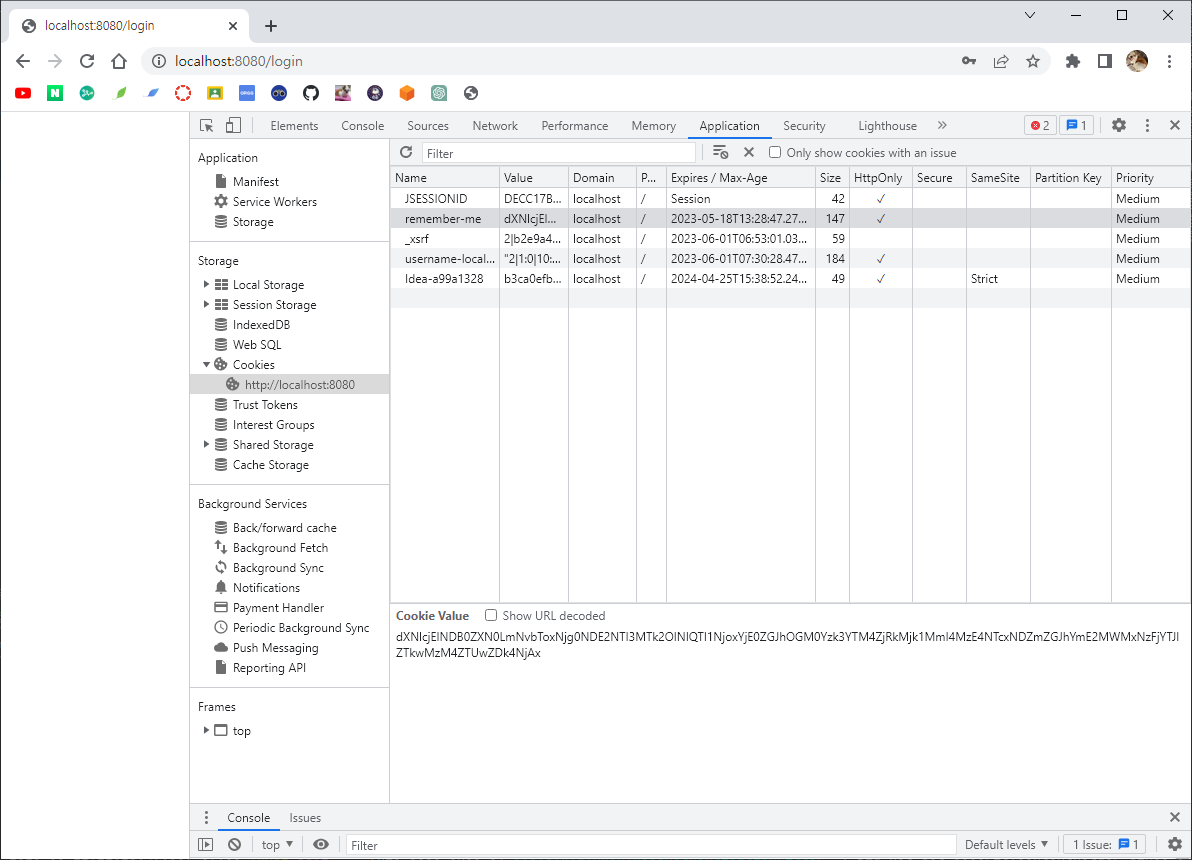Click the cookies Filter input field
Viewport: 1192px width, 860px height.
click(559, 153)
